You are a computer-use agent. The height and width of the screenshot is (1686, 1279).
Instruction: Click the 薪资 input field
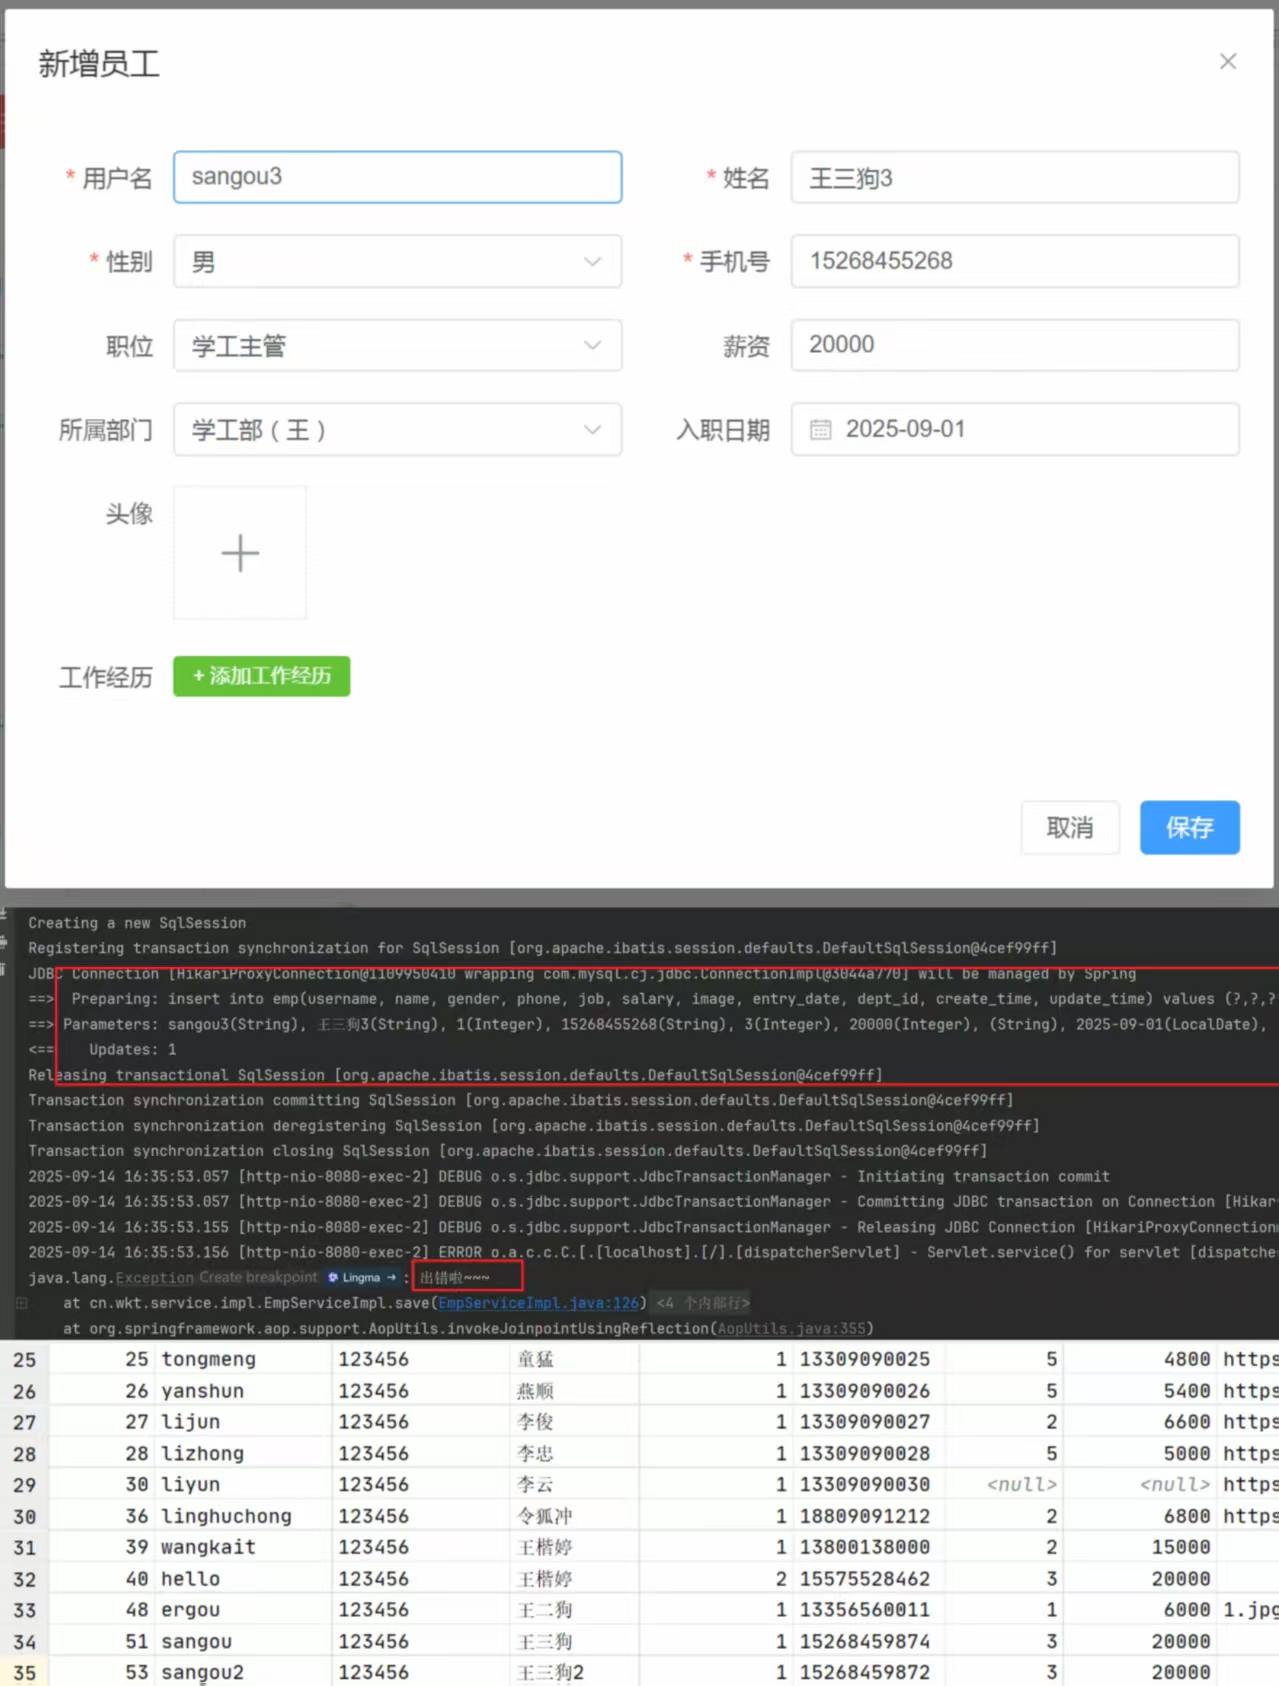pyautogui.click(x=1014, y=345)
